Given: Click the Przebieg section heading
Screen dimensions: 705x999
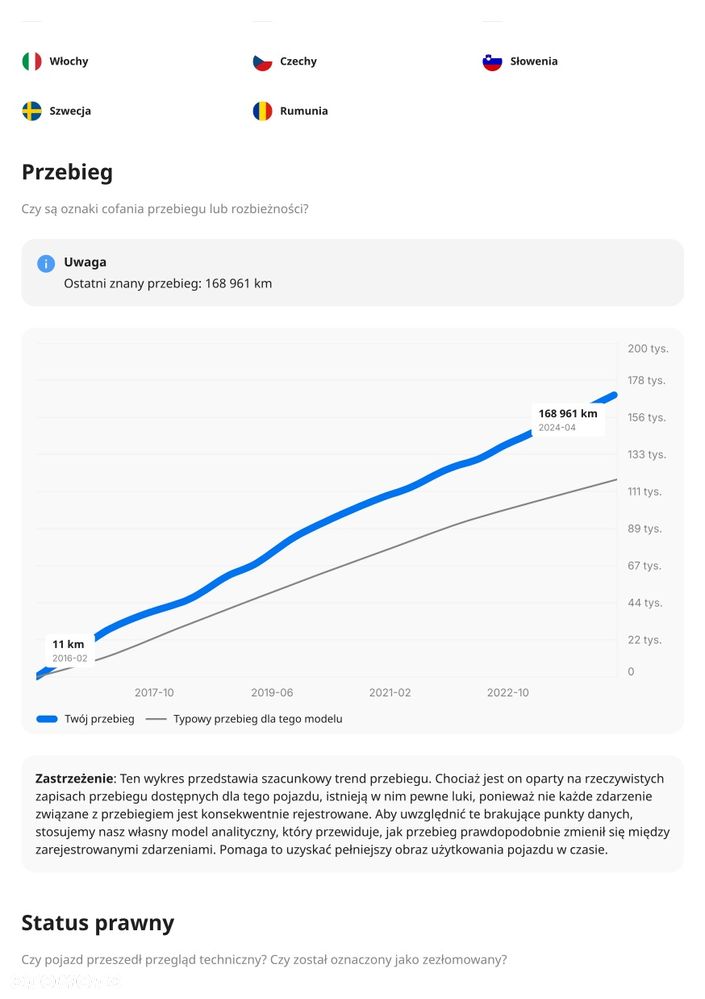Looking at the screenshot, I should 67,172.
